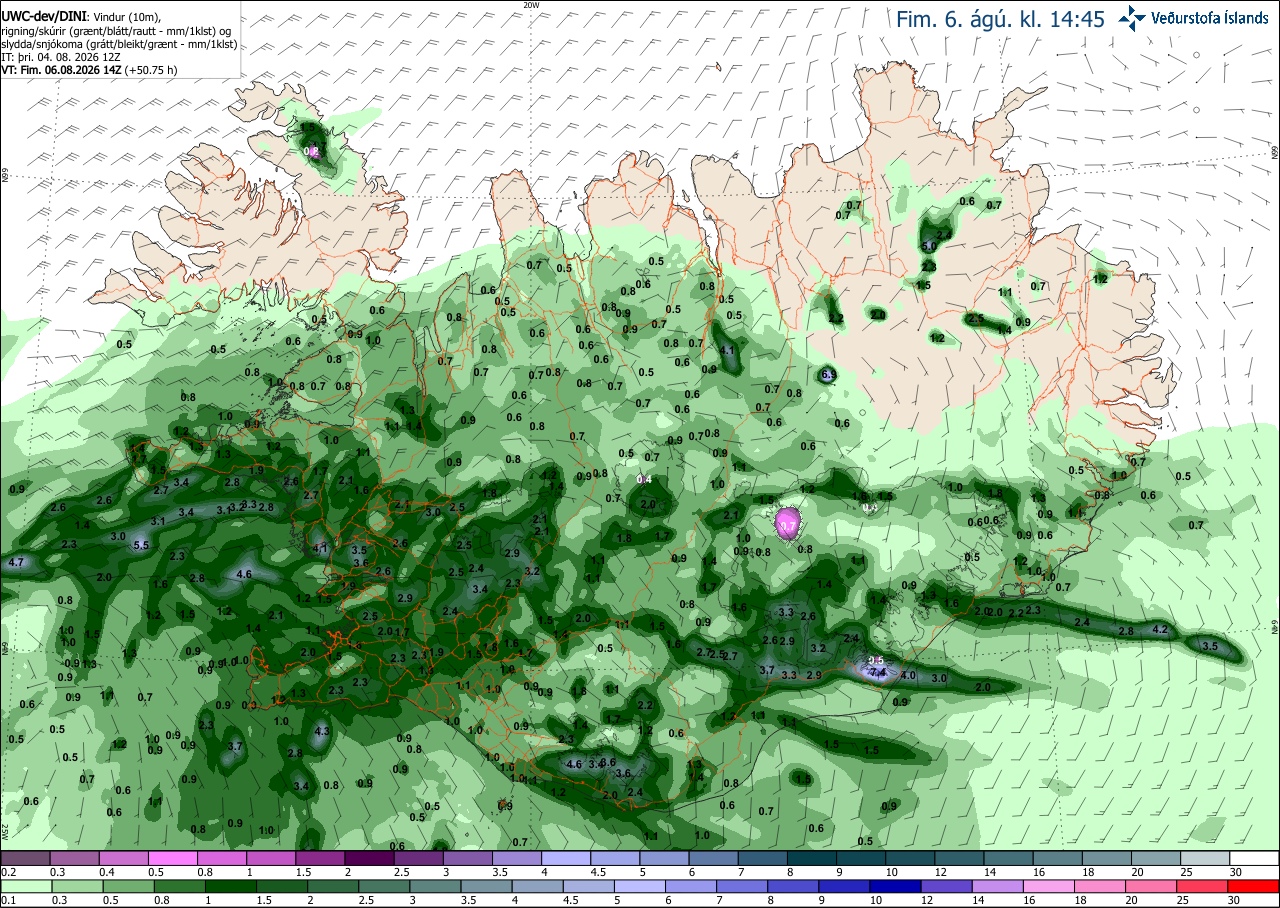Click the Veðurstofa Íslands name text
Screen dimensions: 1280x908
(x=1209, y=18)
